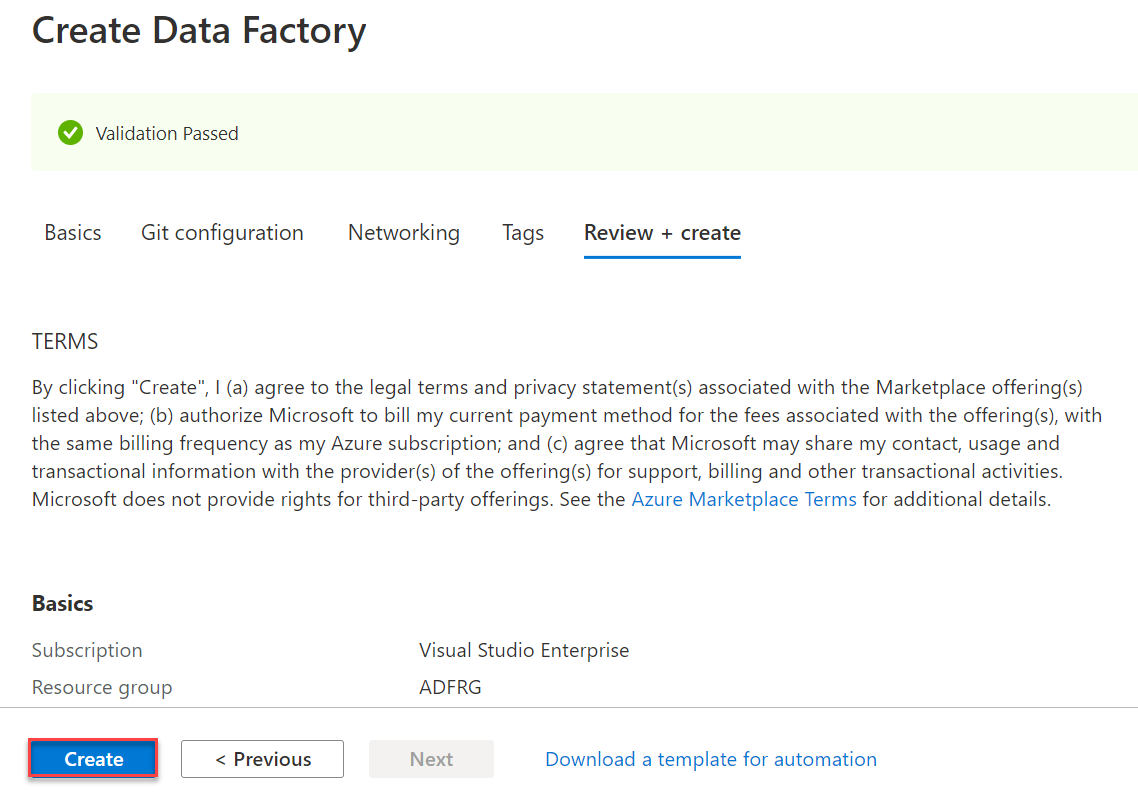Click the Validation Passed message text

coord(167,133)
